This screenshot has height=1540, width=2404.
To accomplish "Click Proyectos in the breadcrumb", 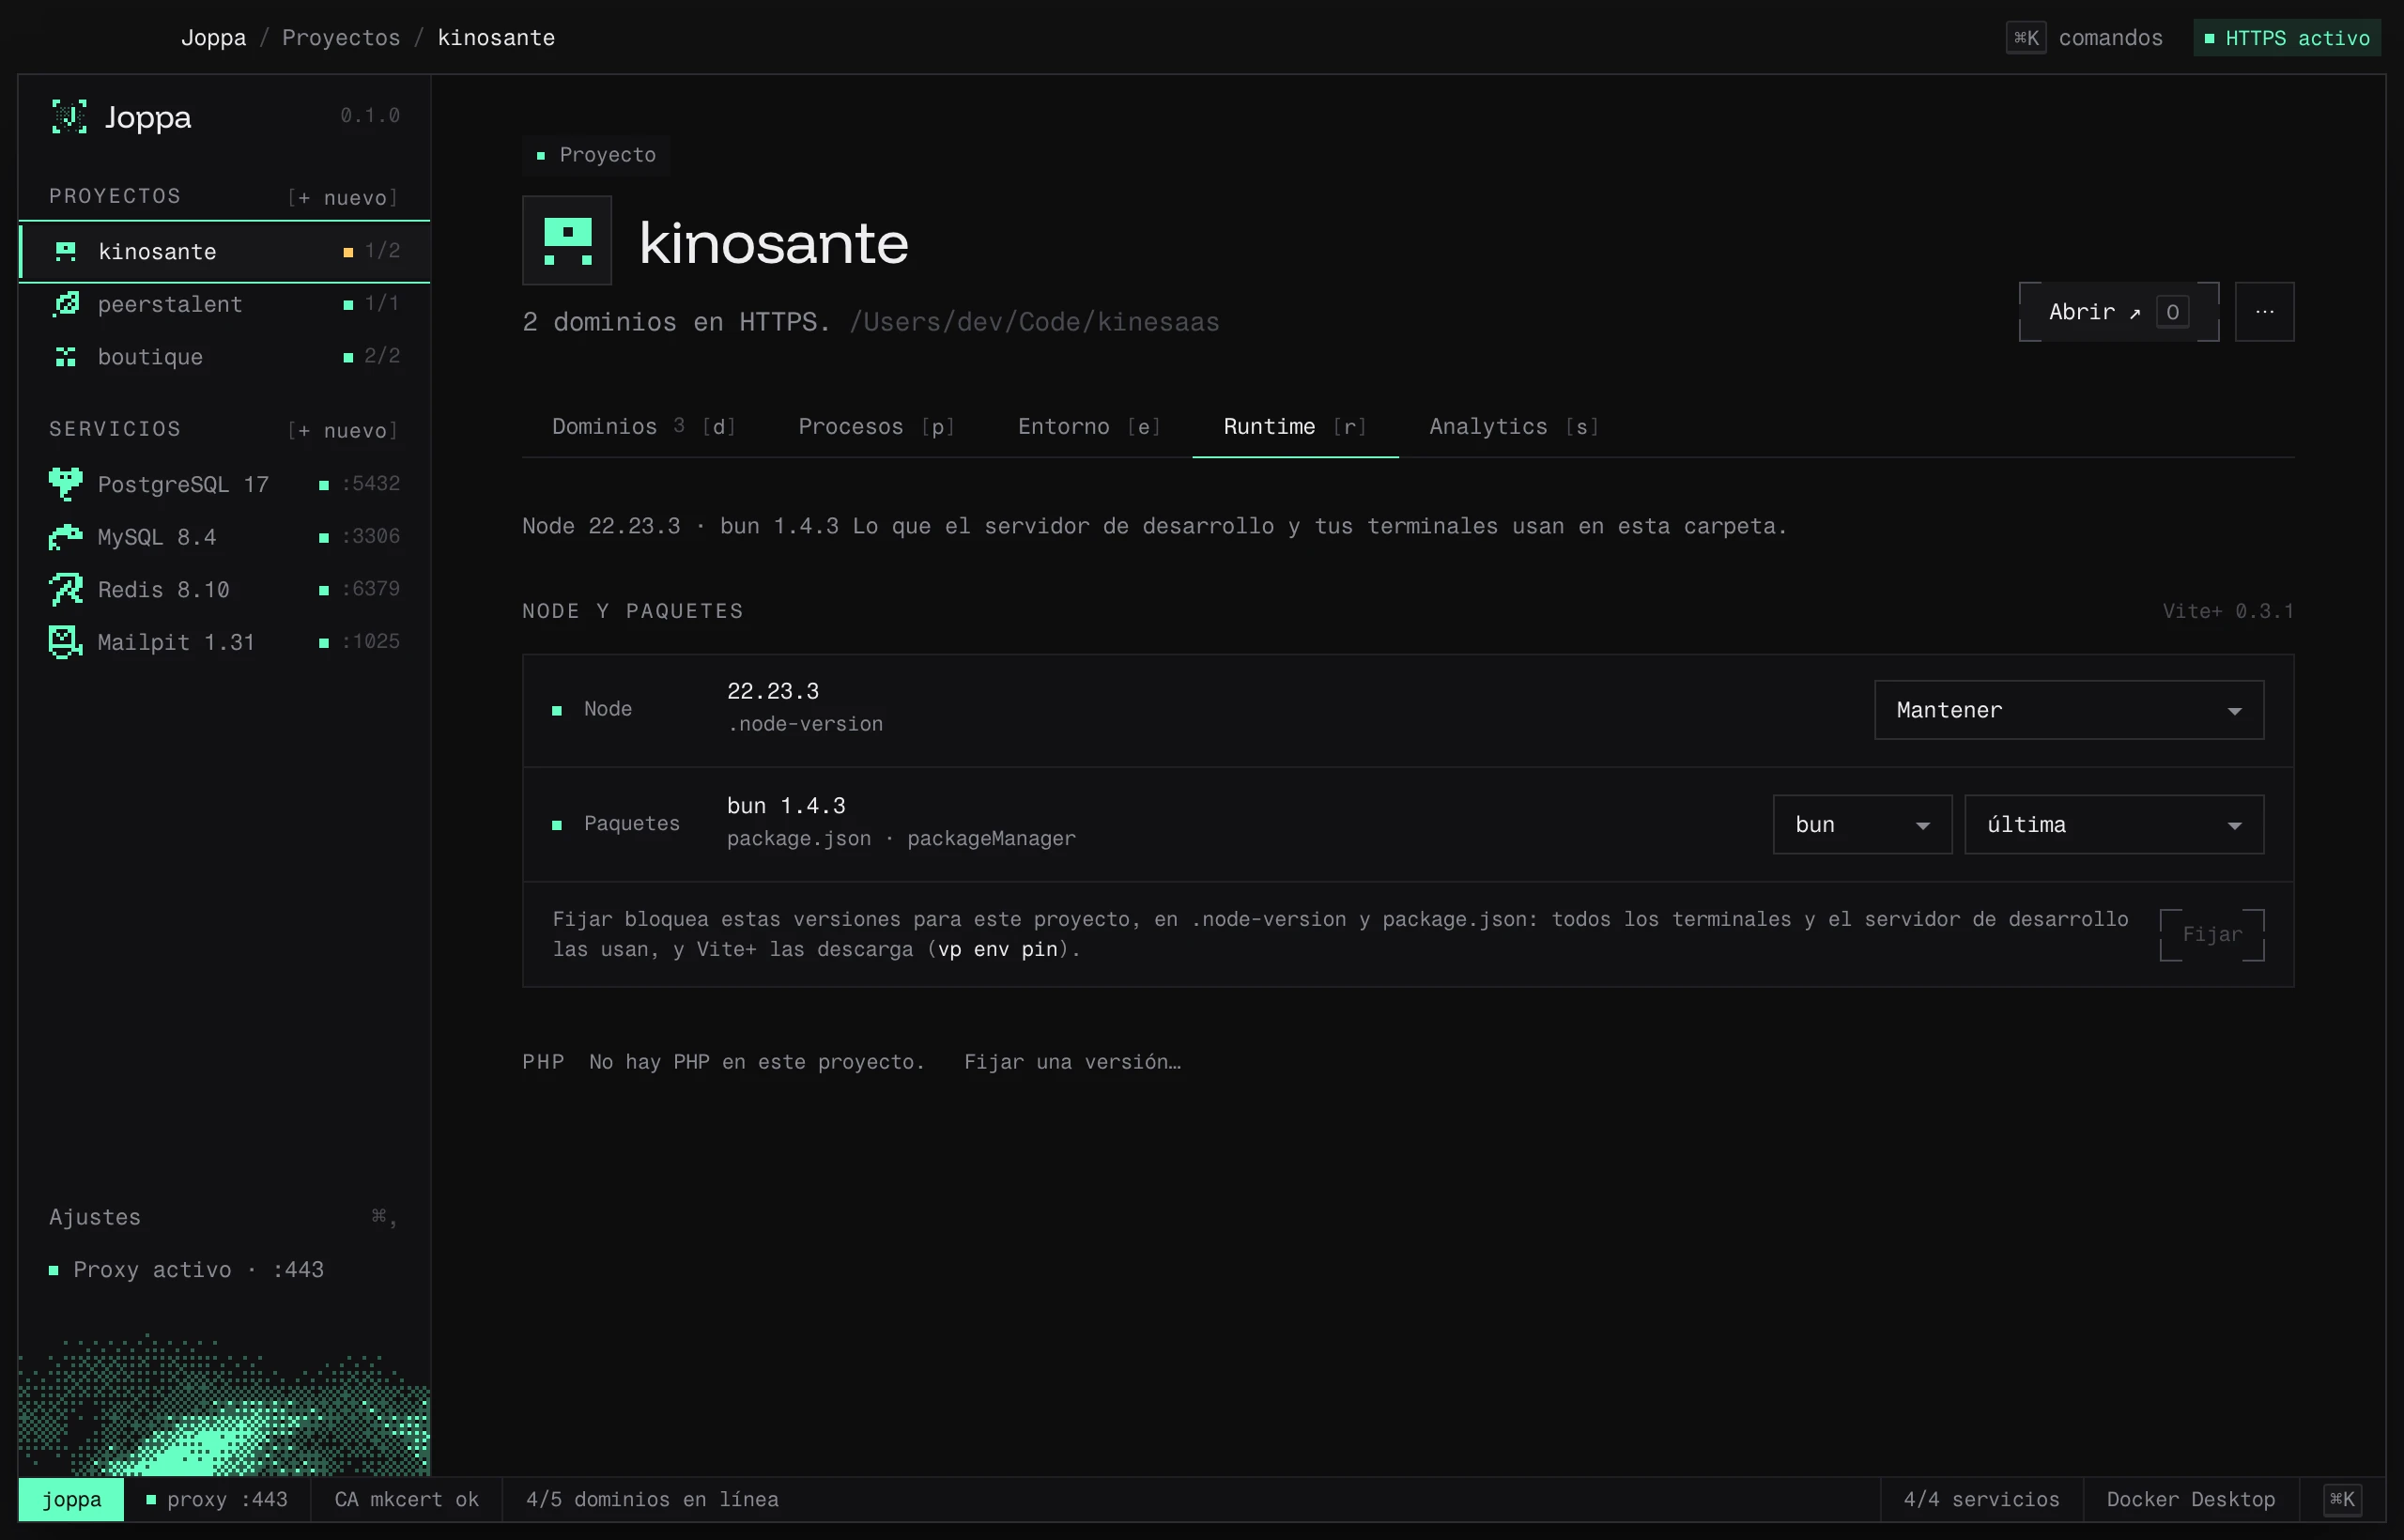I will pos(341,38).
